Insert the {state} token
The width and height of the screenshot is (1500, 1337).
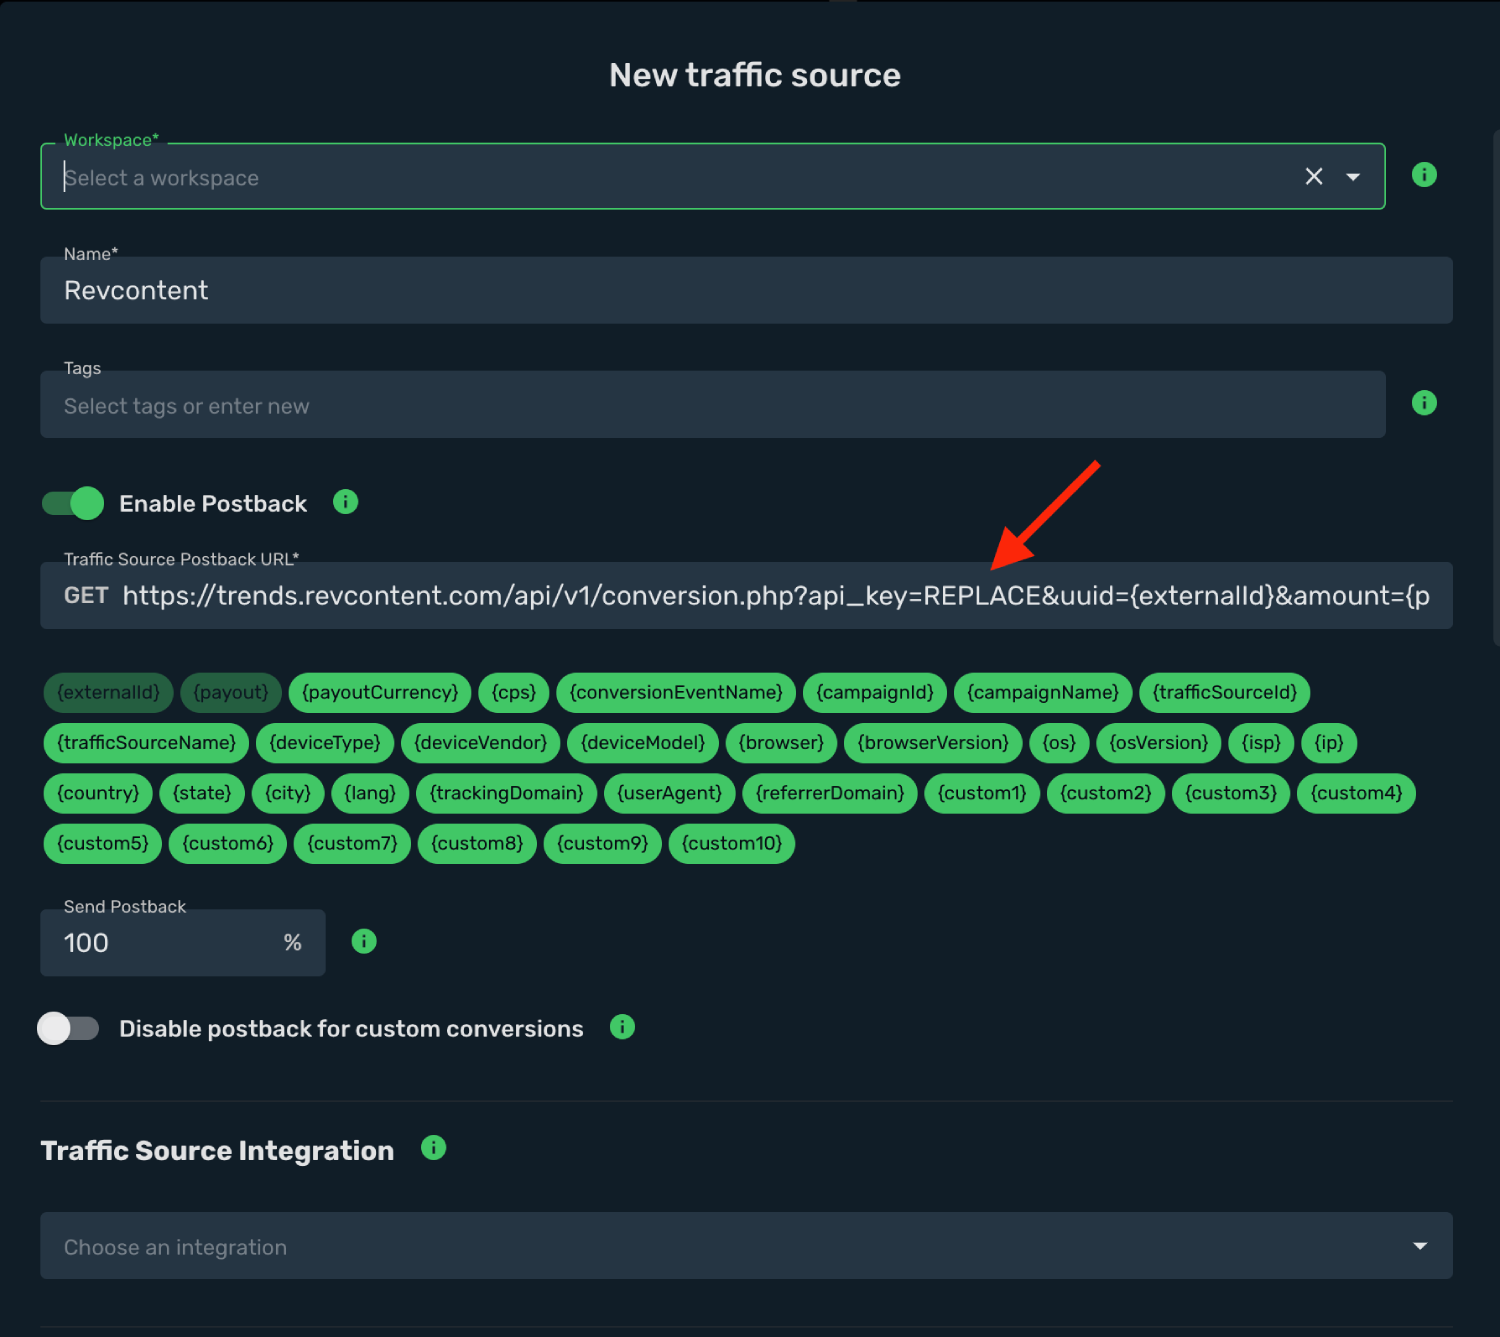pos(202,793)
